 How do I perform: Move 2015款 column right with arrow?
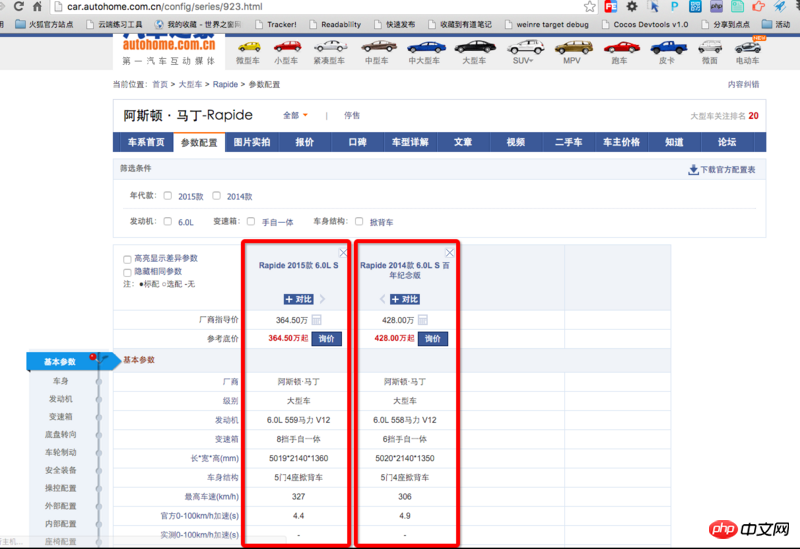pos(322,299)
